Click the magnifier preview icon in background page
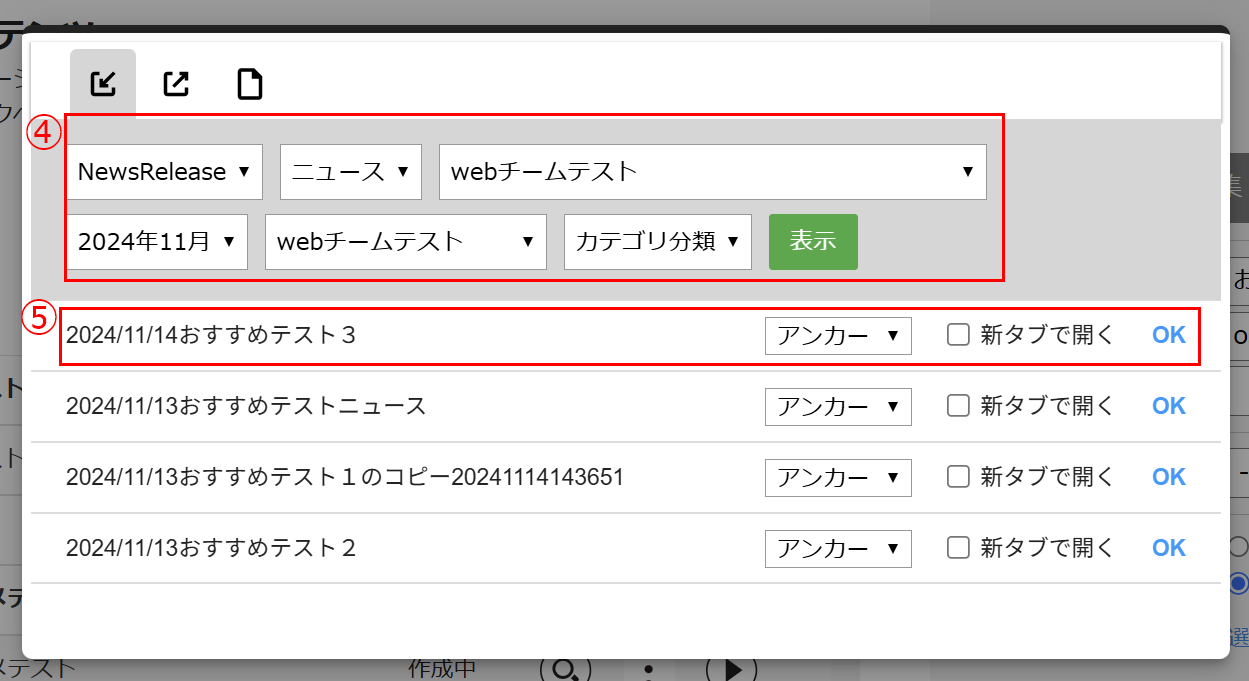The width and height of the screenshot is (1249, 681). 566,669
